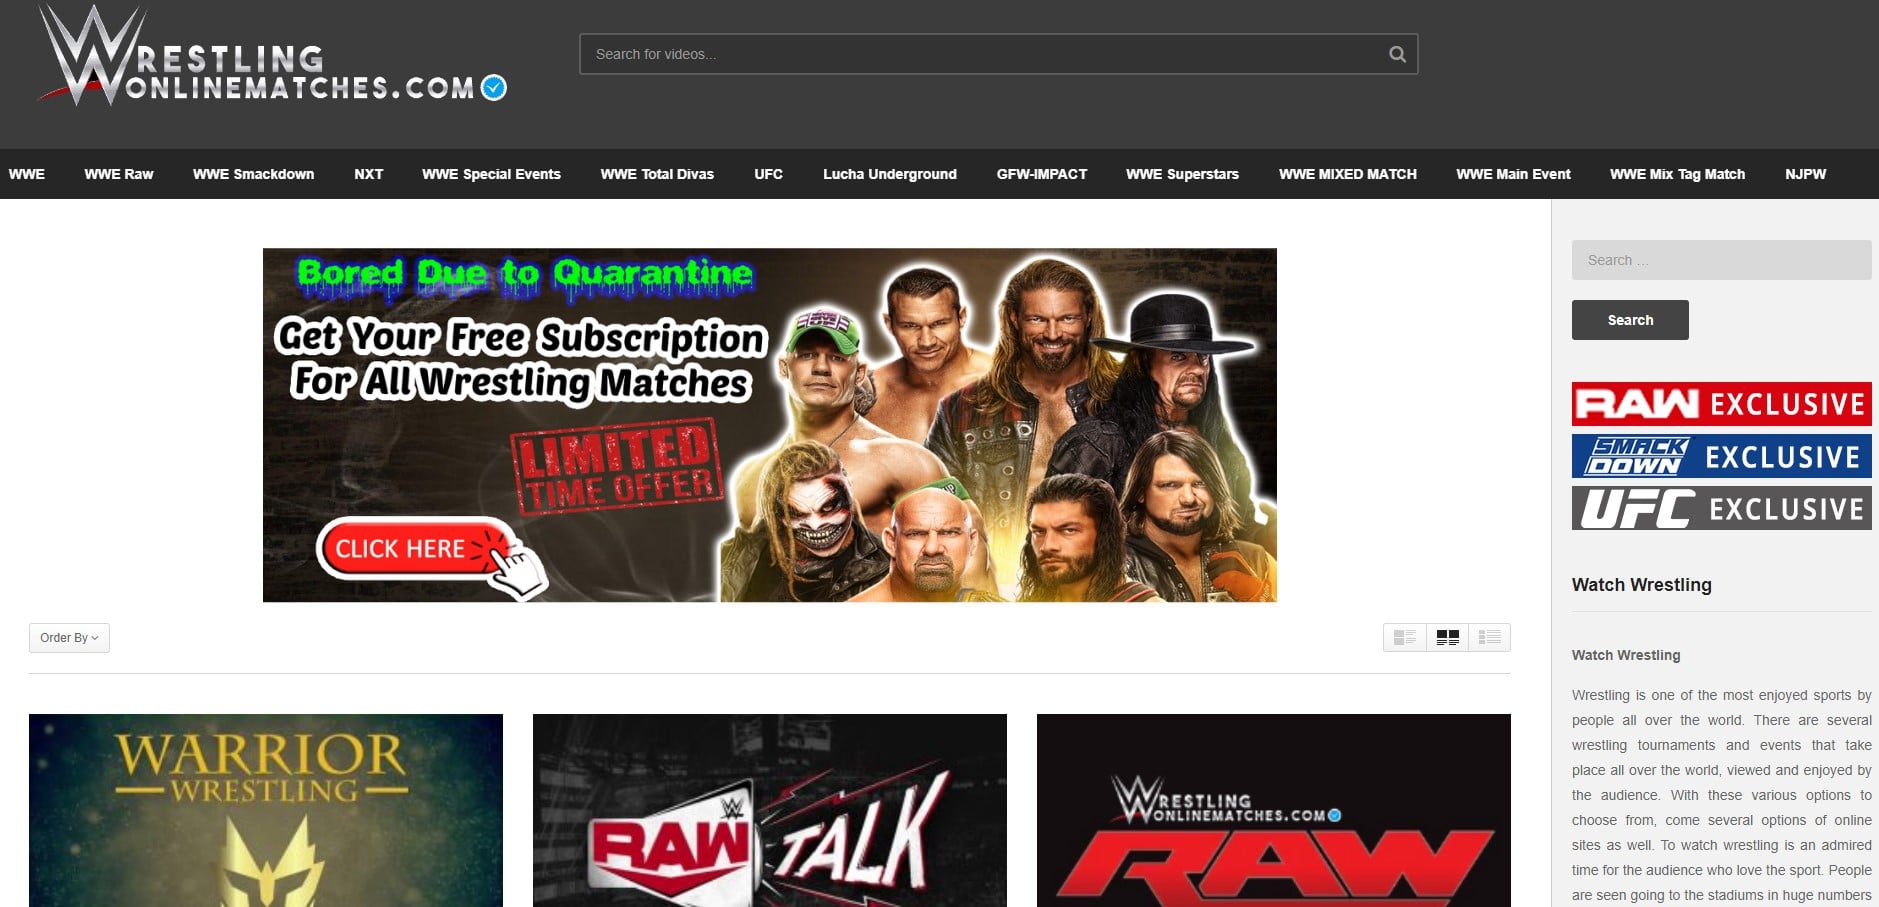
Task: Open the WrestlingOnlineMatches.com logo homepage link
Action: pos(272,56)
